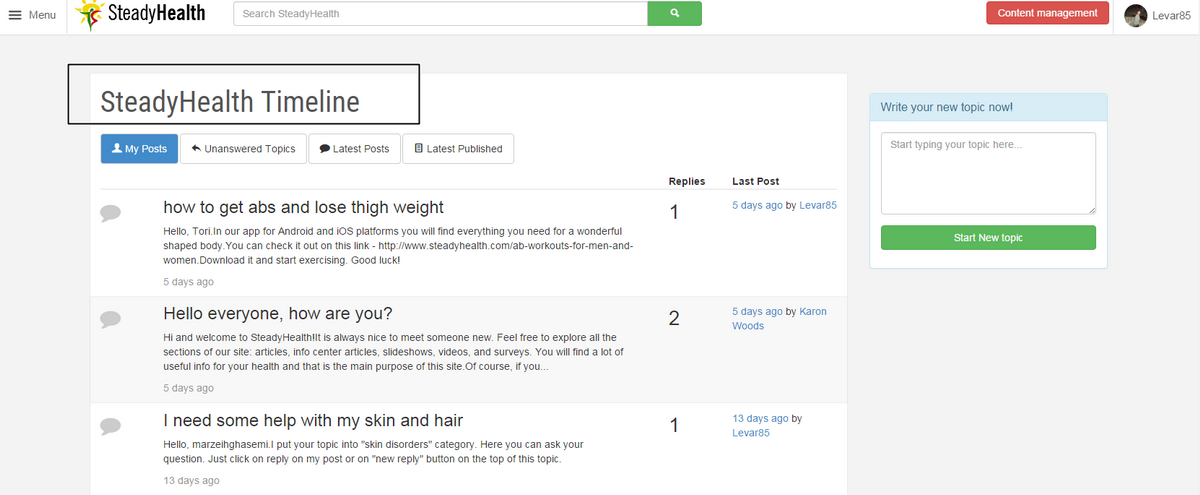
Task: Click '13 days ago' timestamp under skin post excerpt
Action: 191,481
